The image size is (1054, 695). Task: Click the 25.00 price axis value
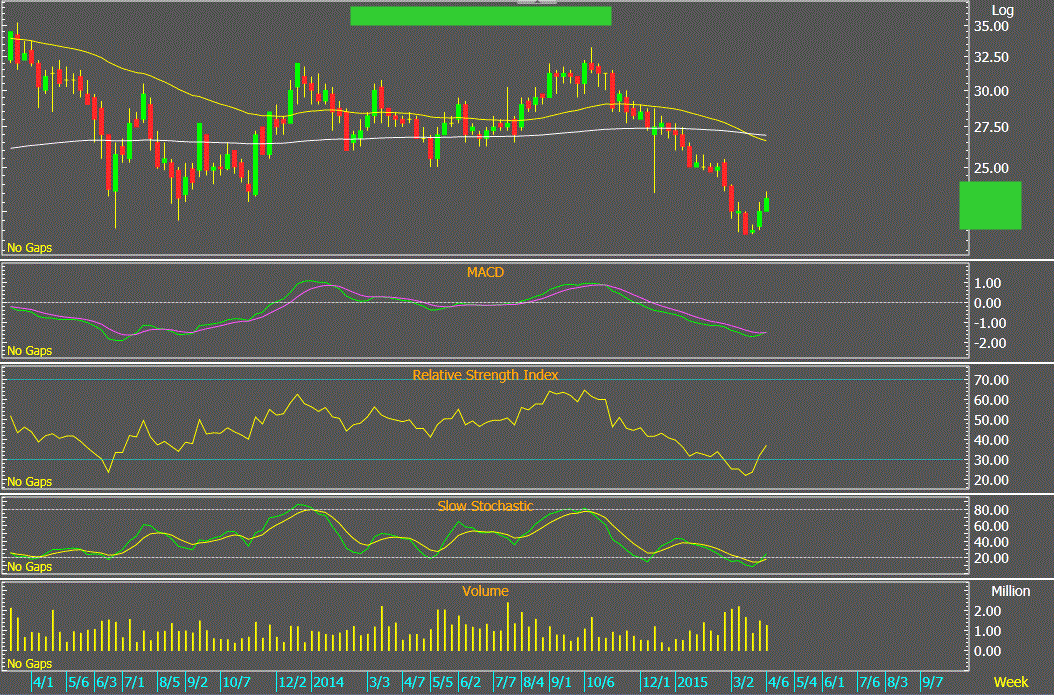[991, 168]
